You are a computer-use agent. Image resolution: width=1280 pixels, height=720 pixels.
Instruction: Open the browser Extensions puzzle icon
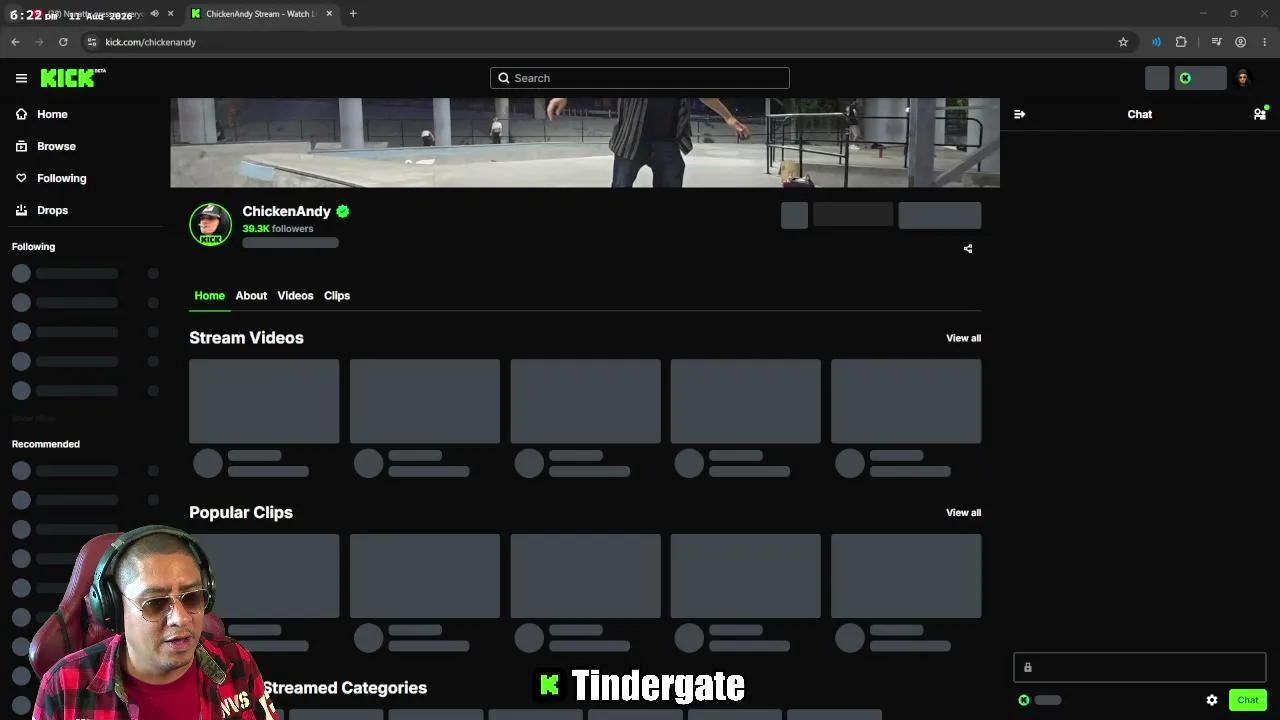pyautogui.click(x=1181, y=42)
